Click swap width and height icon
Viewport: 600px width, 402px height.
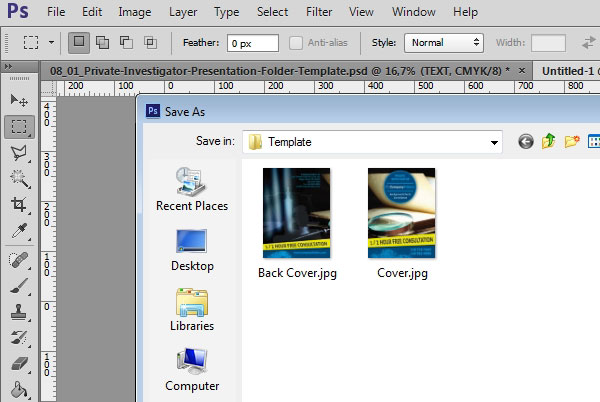[x=589, y=42]
